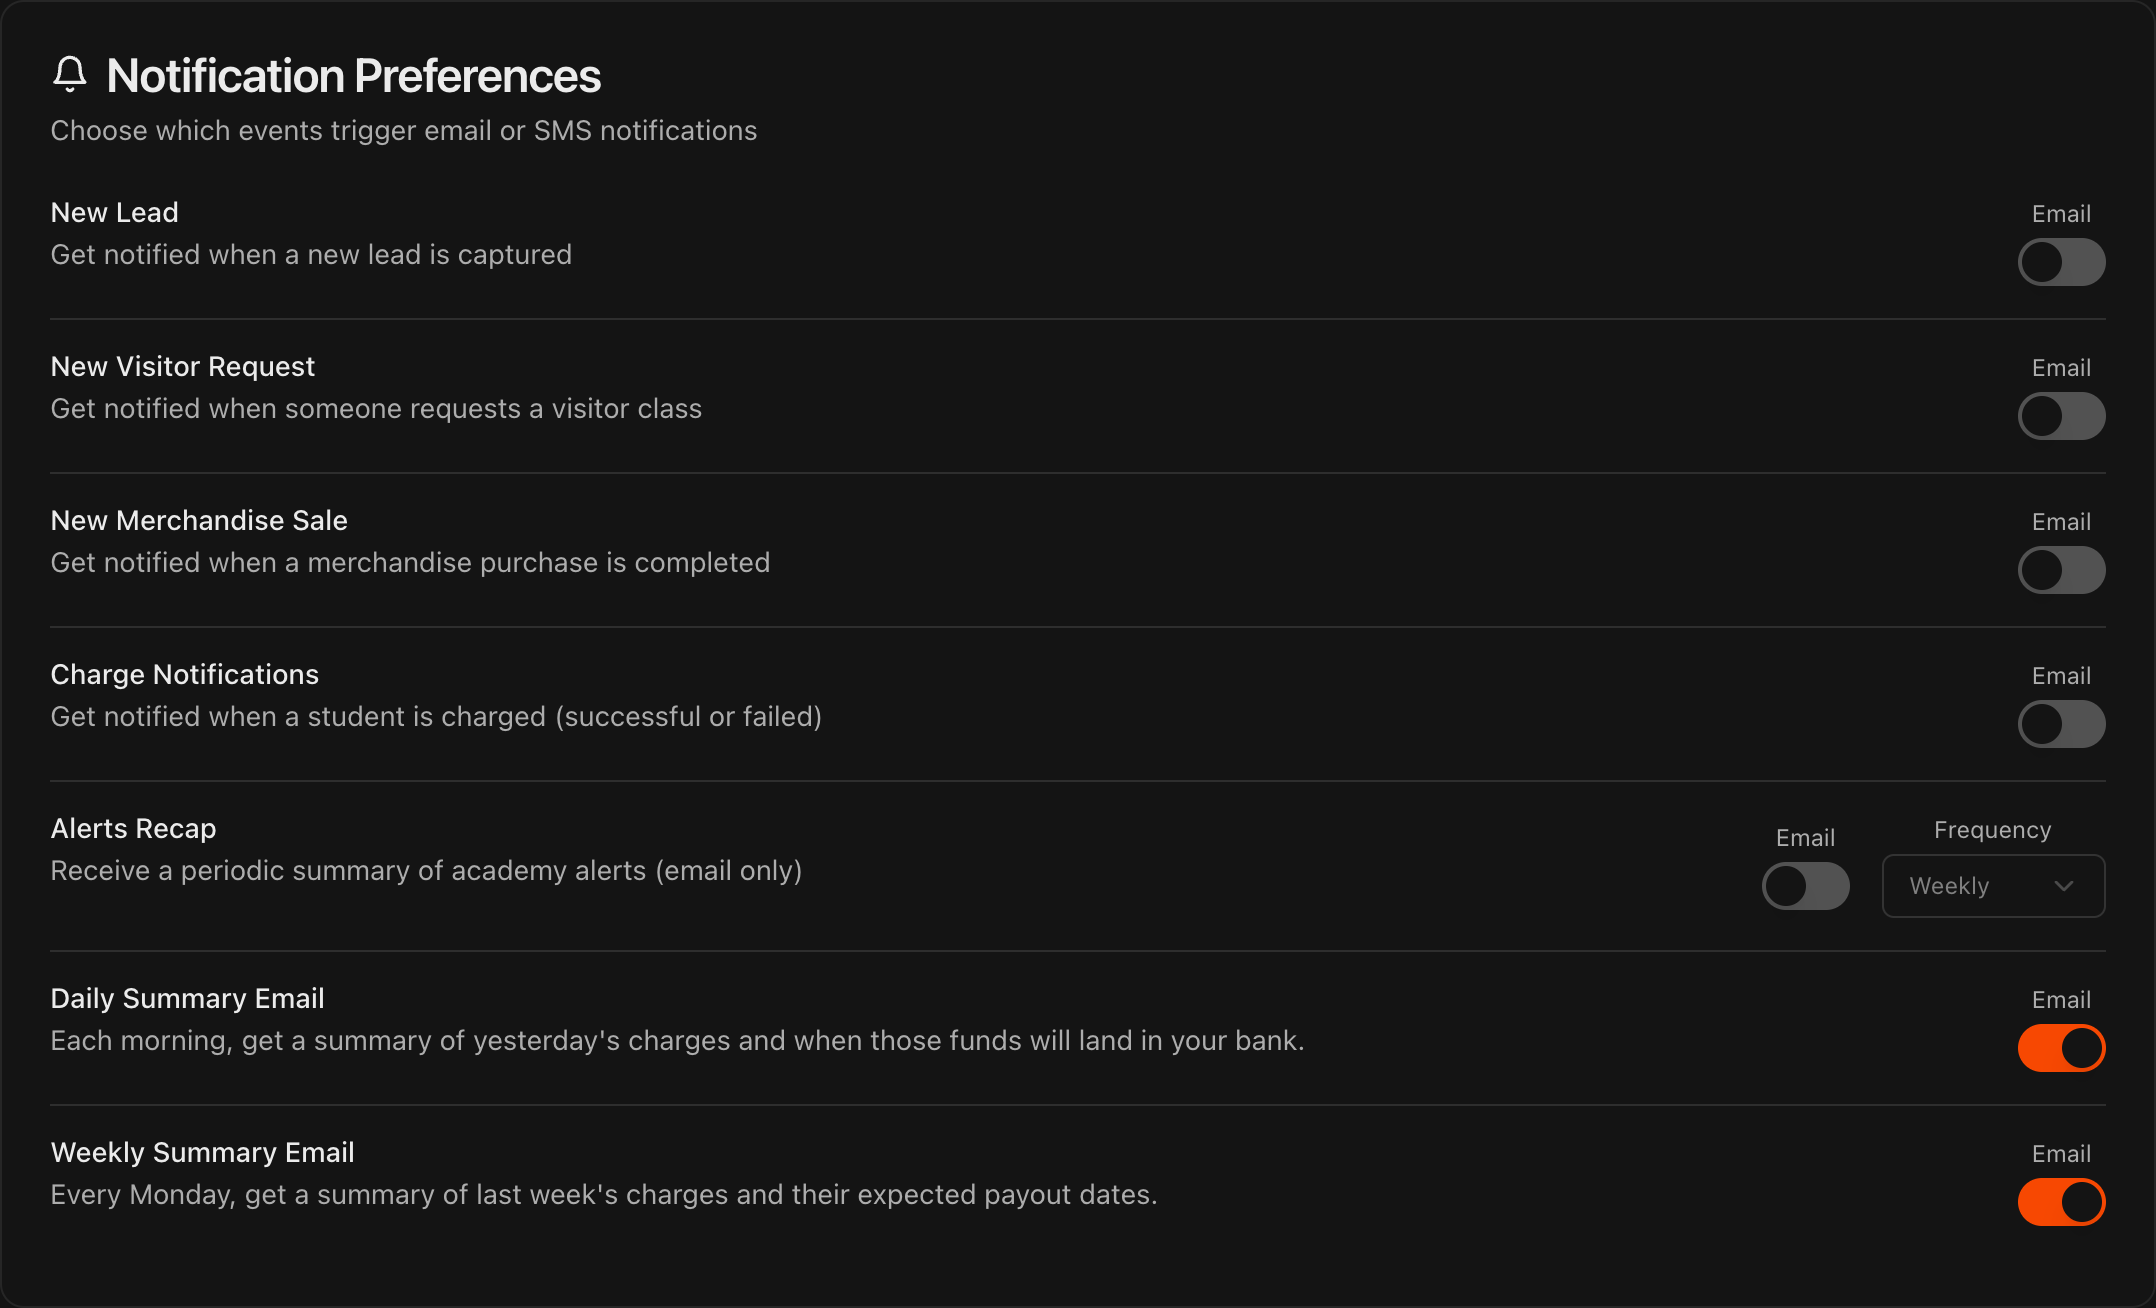Click the Weekly Summary Email heading
2156x1308 pixels.
[203, 1152]
